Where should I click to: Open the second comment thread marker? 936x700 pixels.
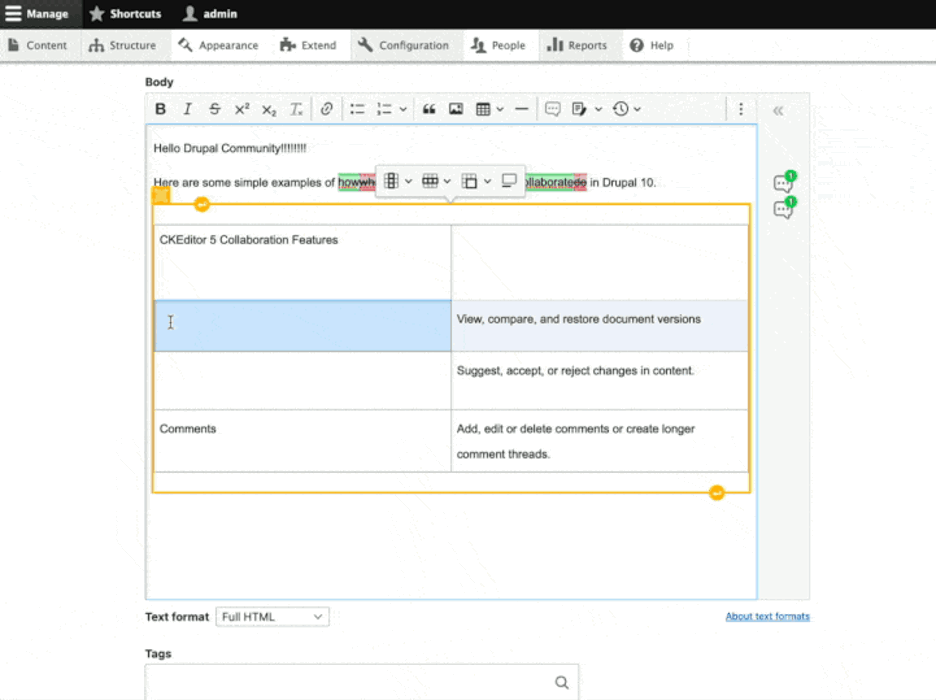click(784, 208)
